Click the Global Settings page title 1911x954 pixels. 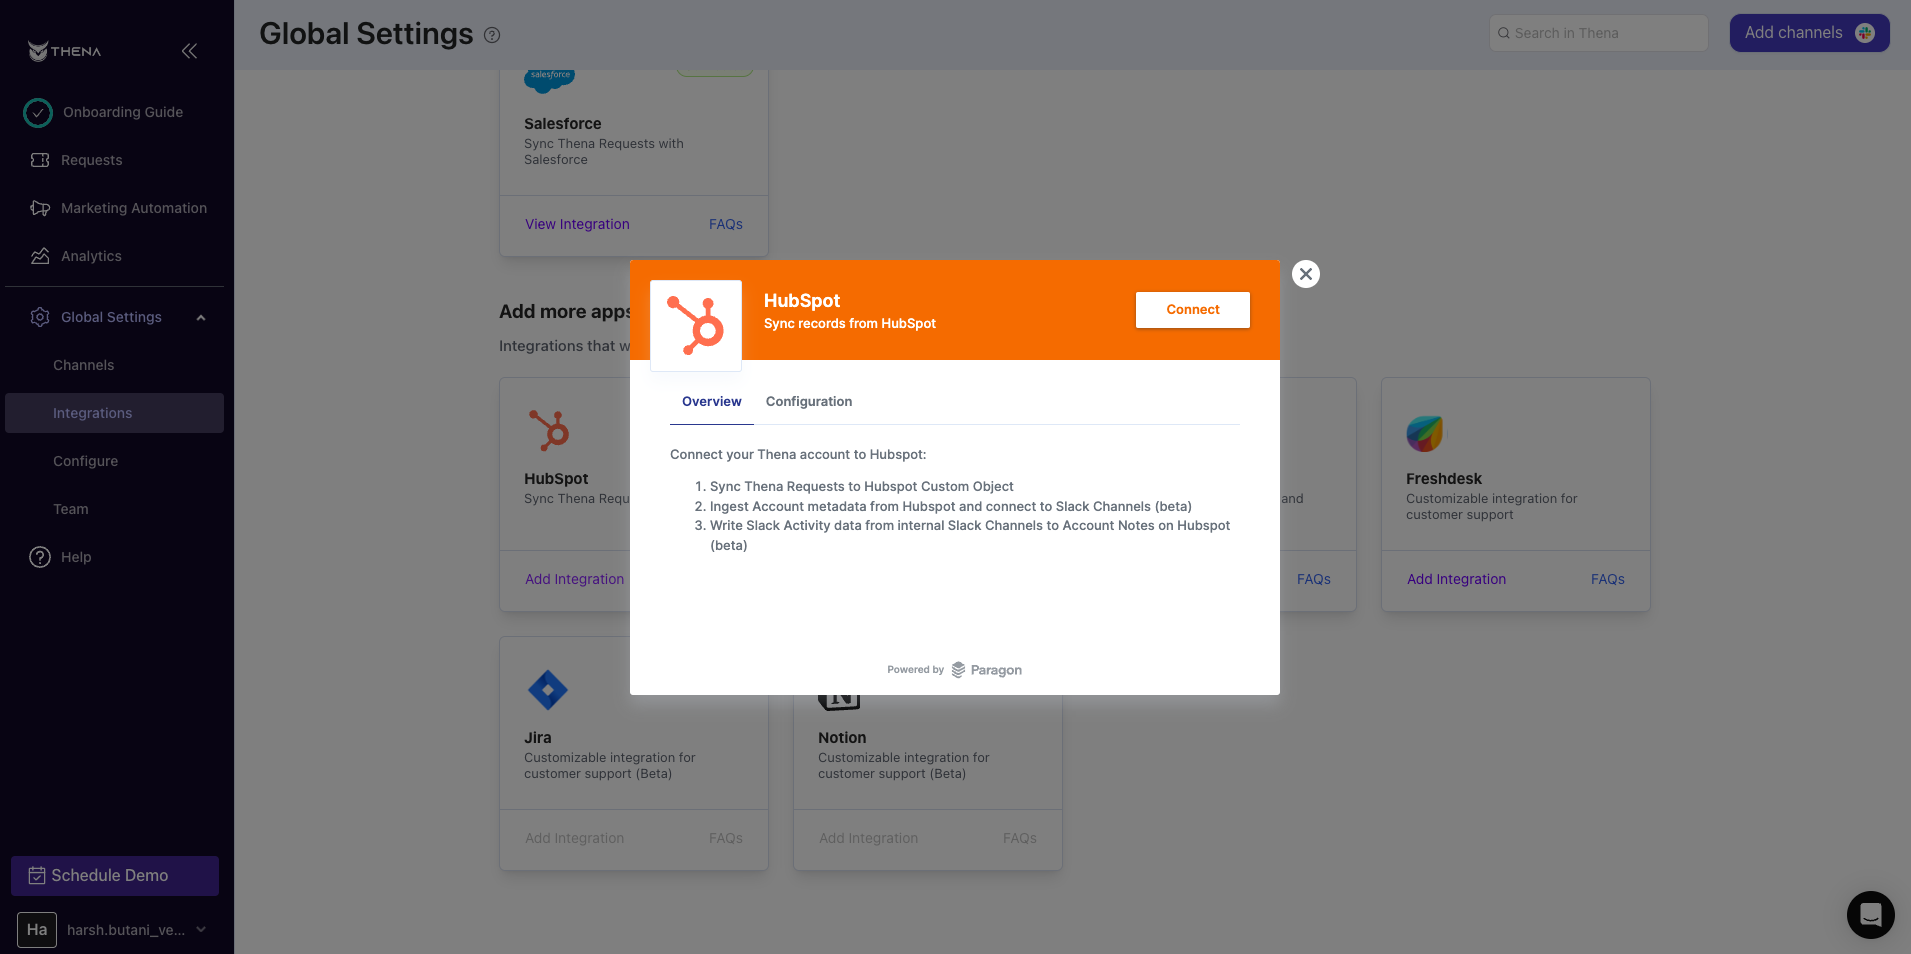click(366, 34)
